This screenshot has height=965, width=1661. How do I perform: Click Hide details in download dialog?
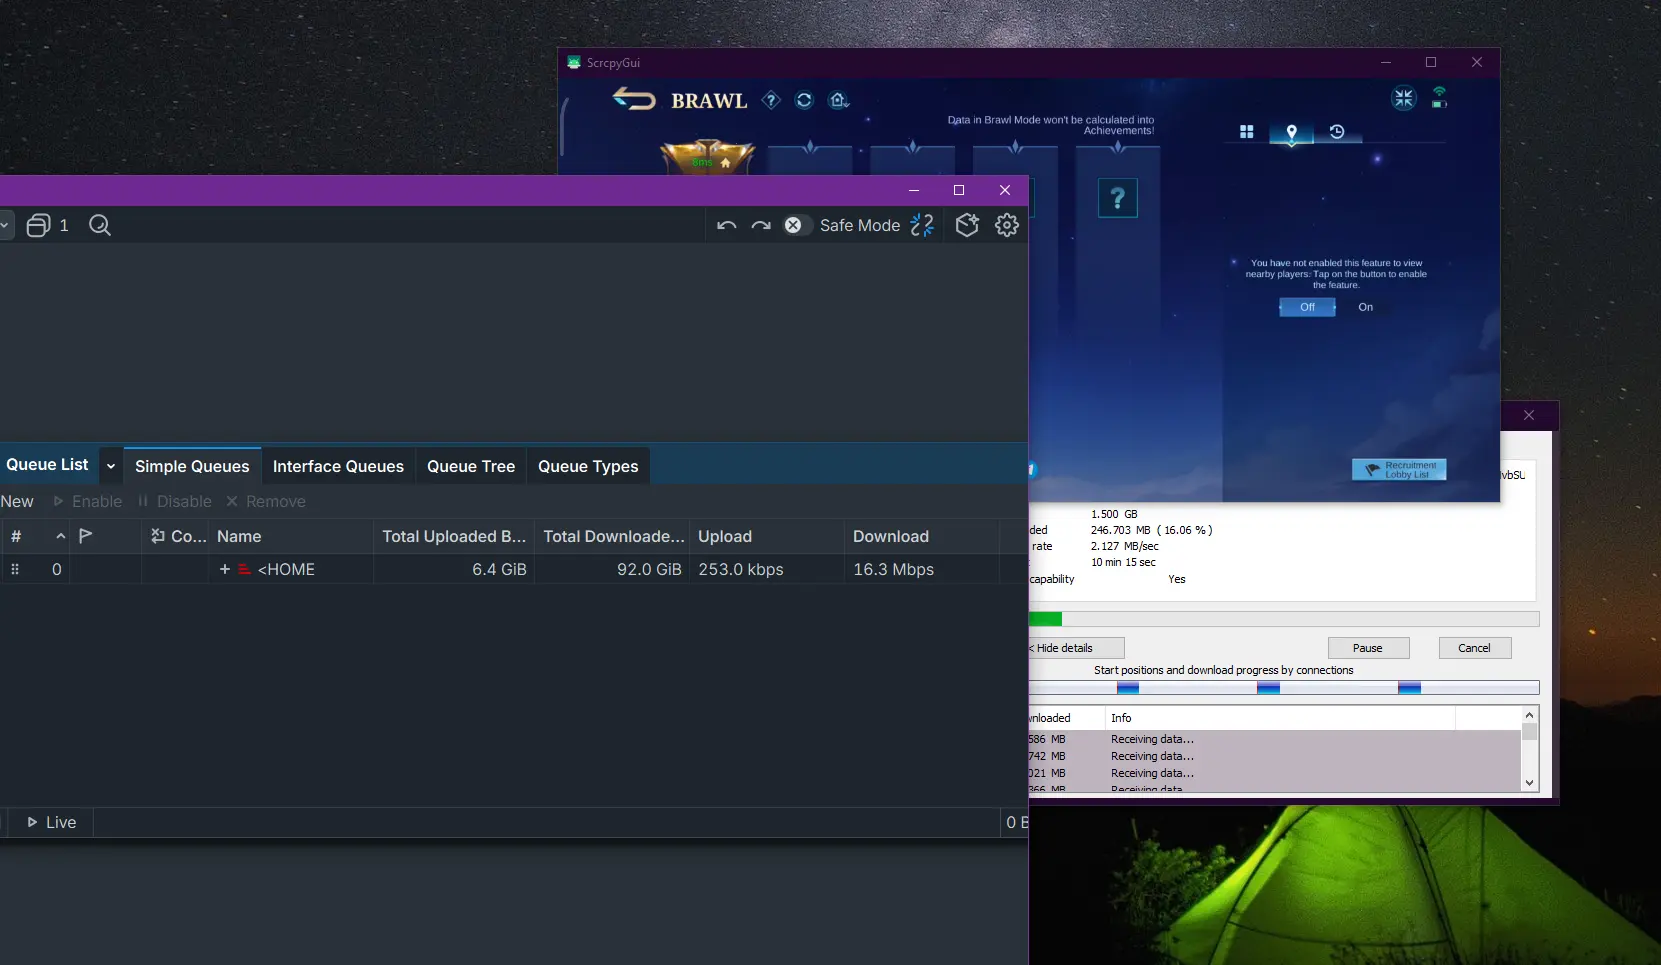point(1076,648)
